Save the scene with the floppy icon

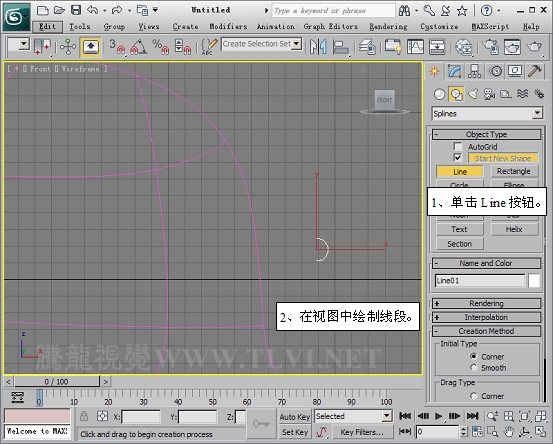click(x=76, y=10)
